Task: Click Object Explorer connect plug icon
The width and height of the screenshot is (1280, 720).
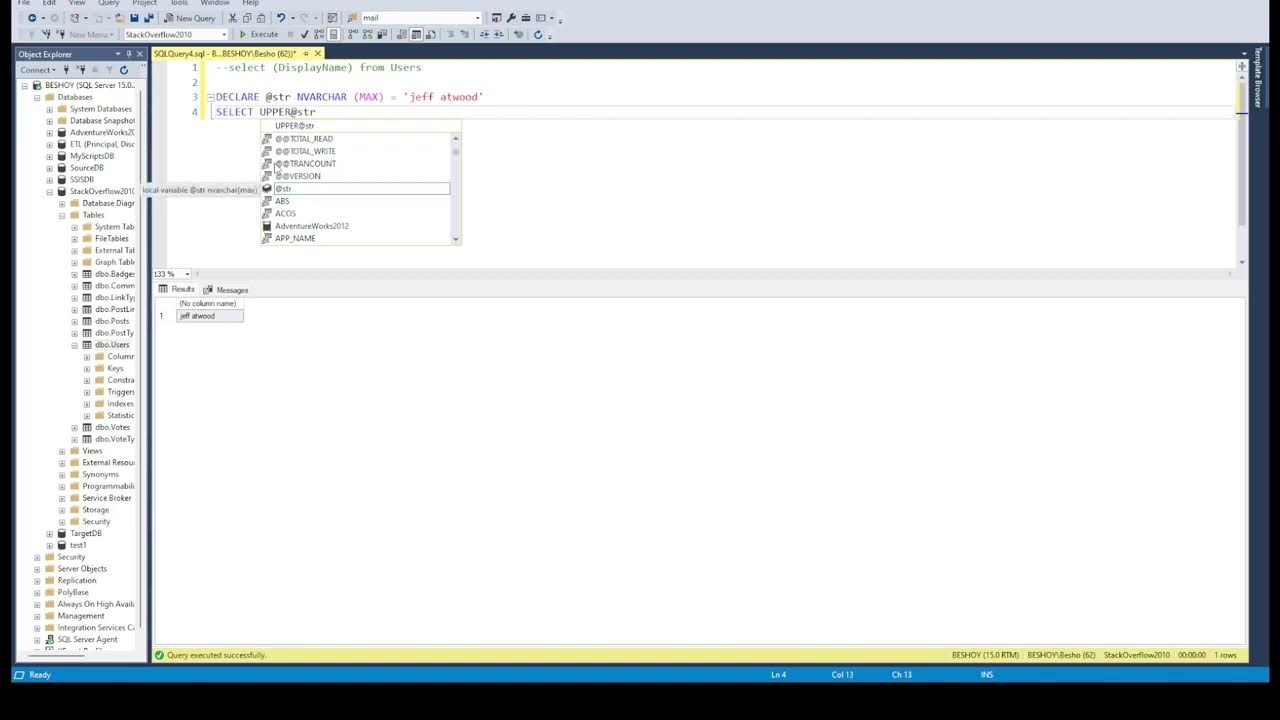Action: click(67, 70)
